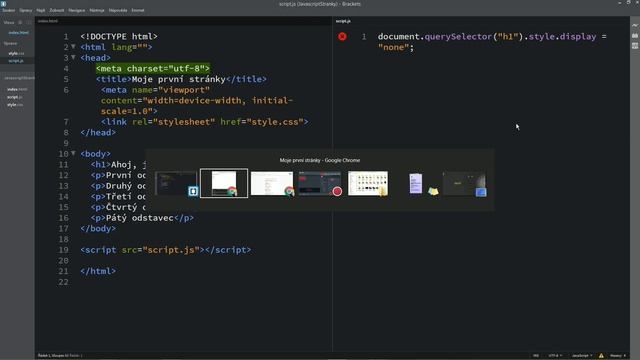This screenshot has height=360, width=640.
Task: Collapse the body tag fold arrow on line 10
Action: coord(73,153)
